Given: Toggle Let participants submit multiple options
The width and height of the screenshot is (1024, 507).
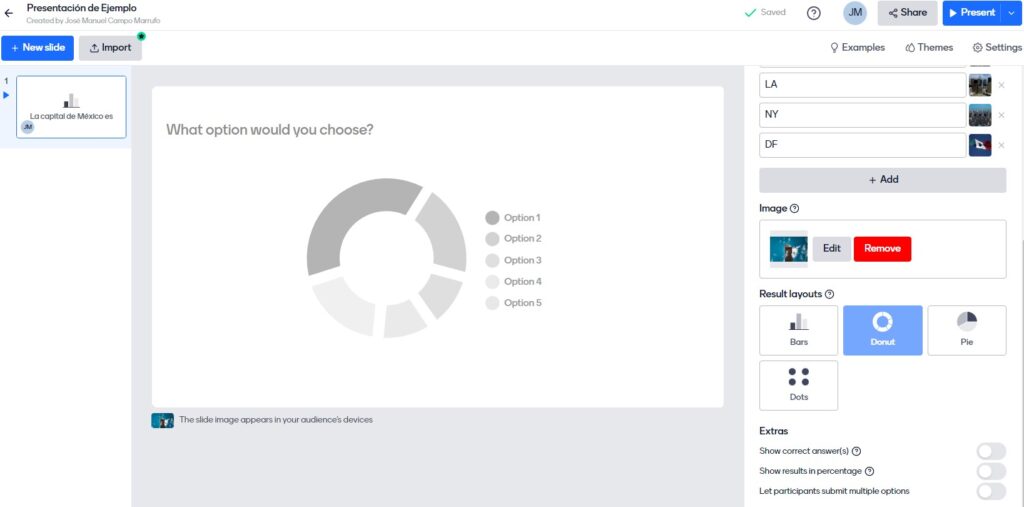Looking at the screenshot, I should 990,491.
